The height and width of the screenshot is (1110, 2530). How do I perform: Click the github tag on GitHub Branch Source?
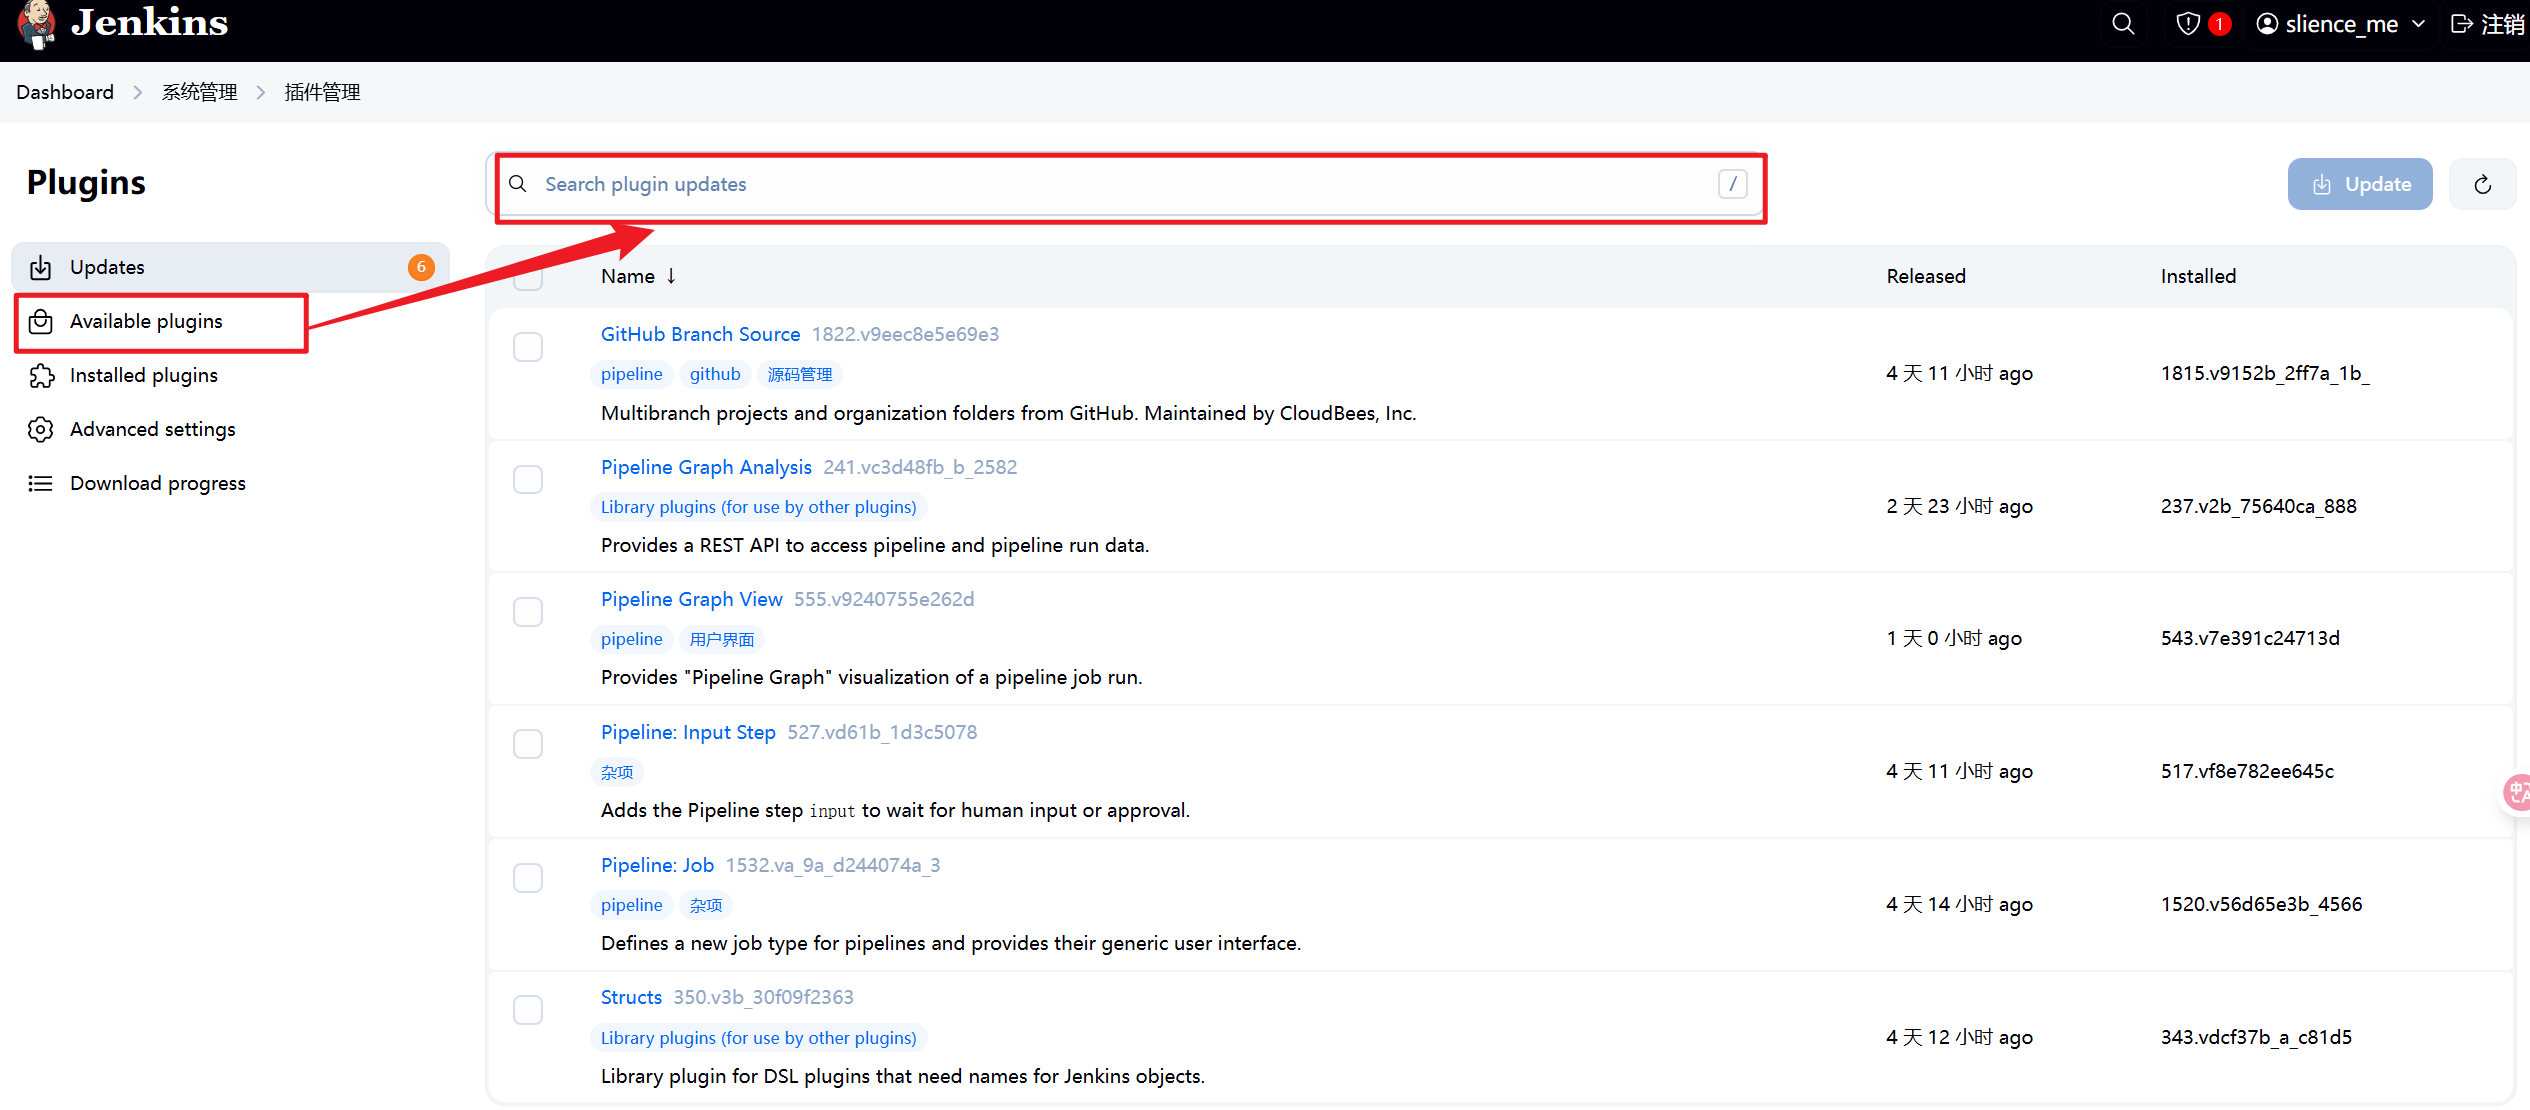coord(715,374)
